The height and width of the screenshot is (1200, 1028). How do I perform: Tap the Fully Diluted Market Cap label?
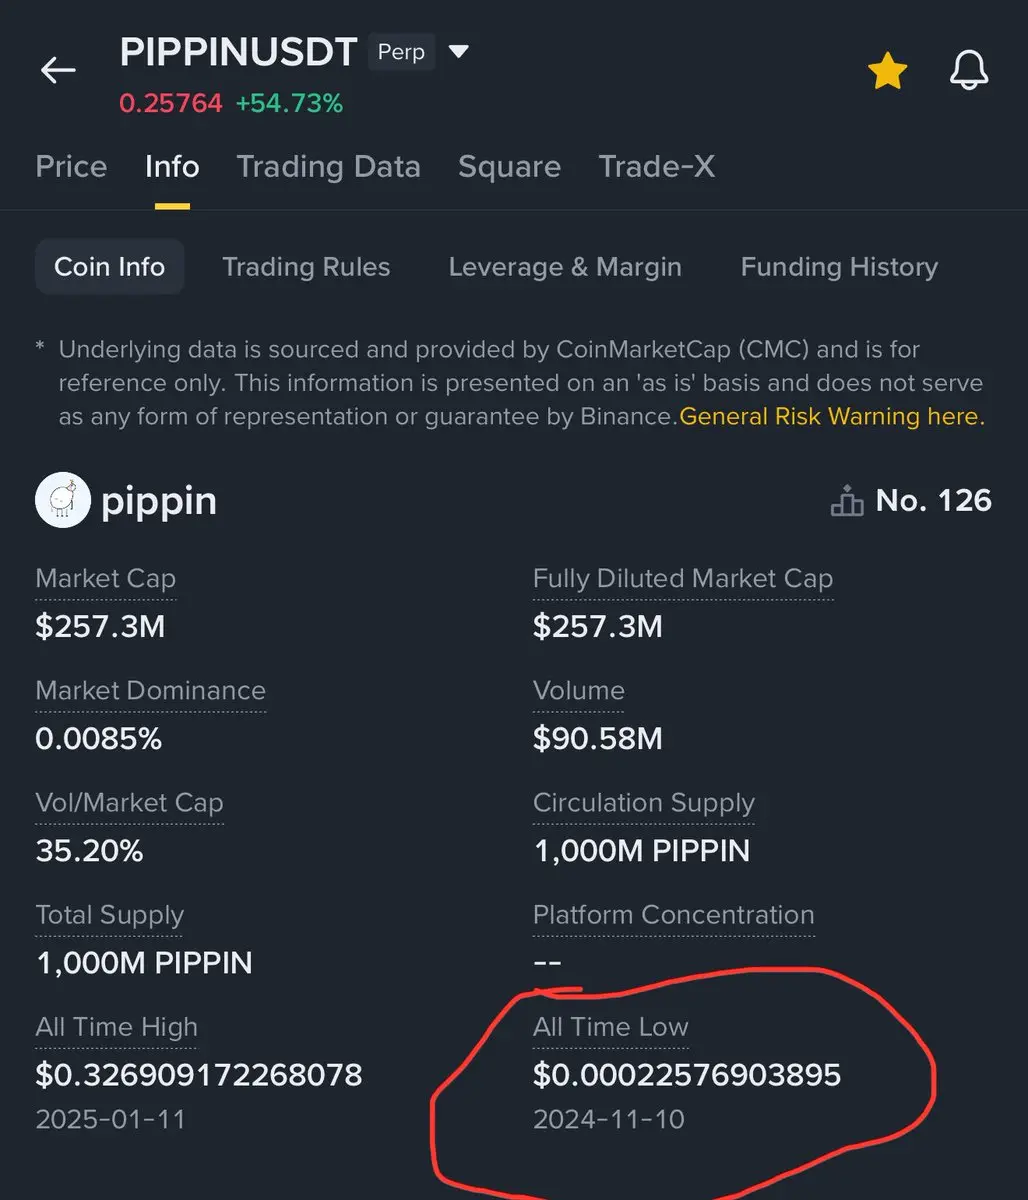[x=682, y=579]
